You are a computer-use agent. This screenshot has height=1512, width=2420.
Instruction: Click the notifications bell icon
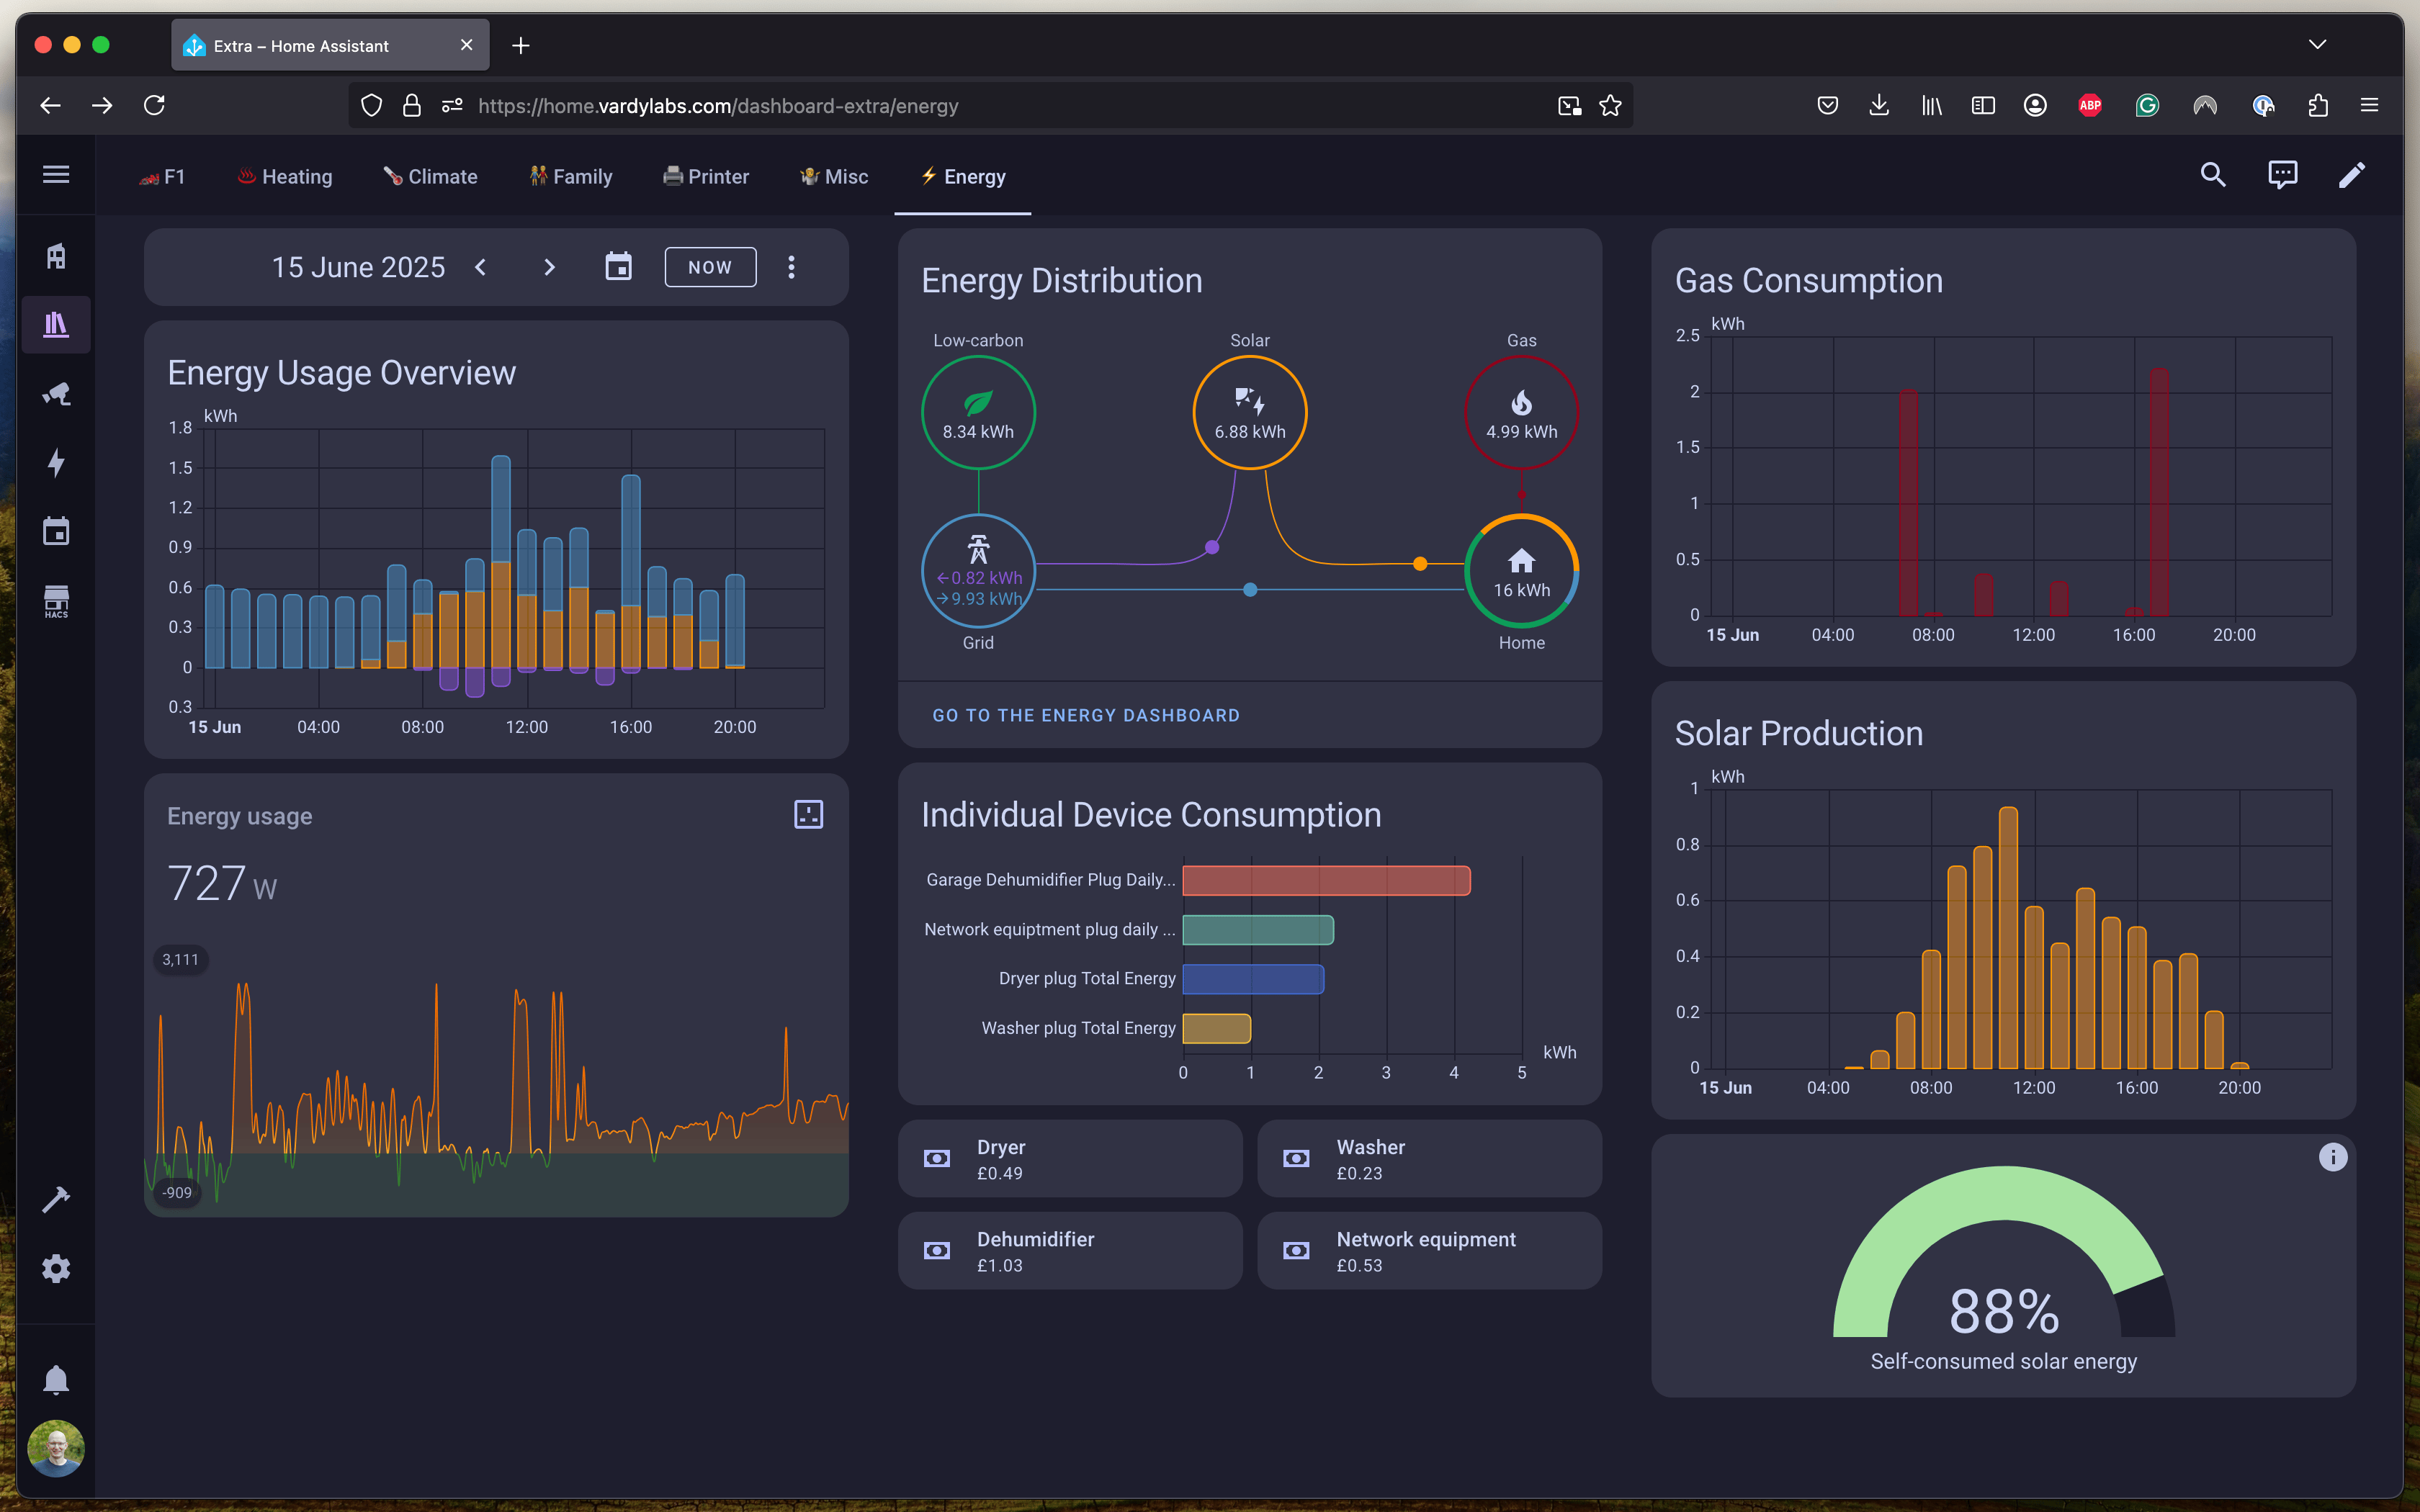click(x=56, y=1380)
